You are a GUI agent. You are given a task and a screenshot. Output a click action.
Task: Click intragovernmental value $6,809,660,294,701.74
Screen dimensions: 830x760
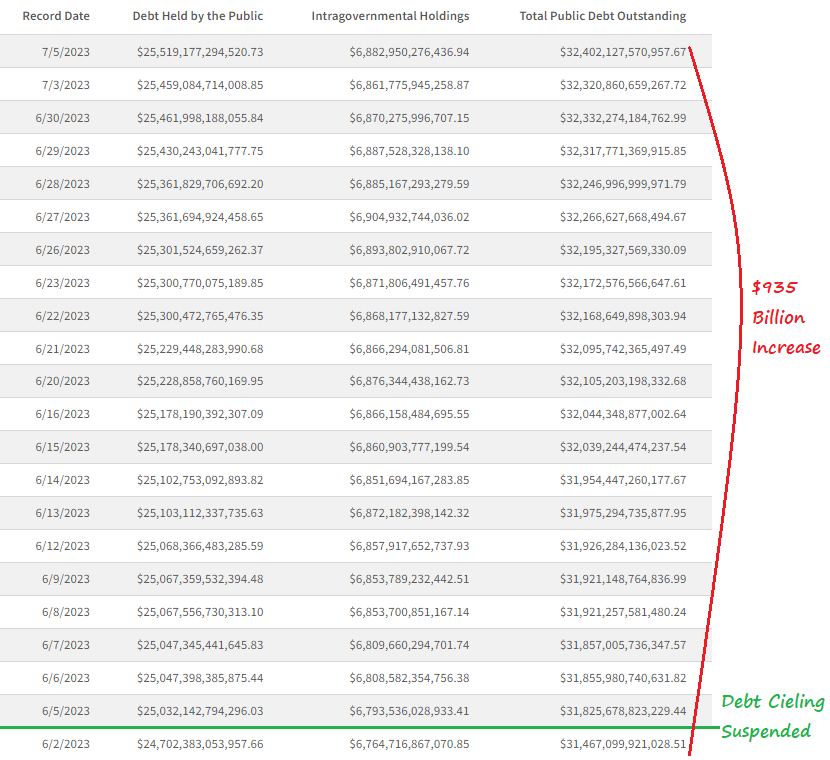[x=409, y=645]
